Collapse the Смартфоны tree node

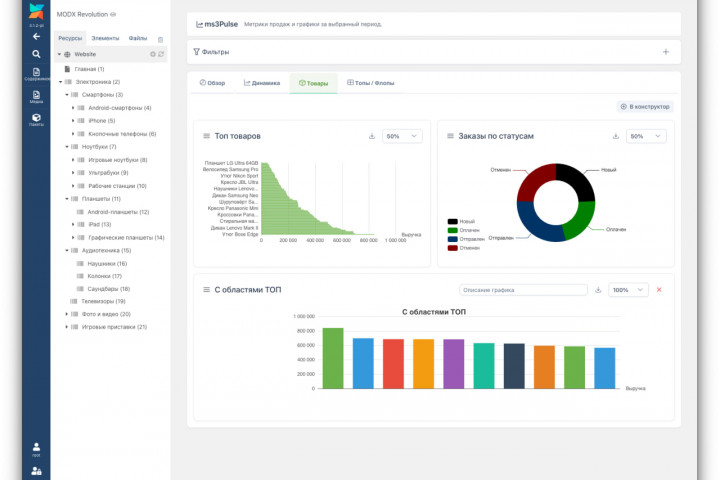coord(67,95)
